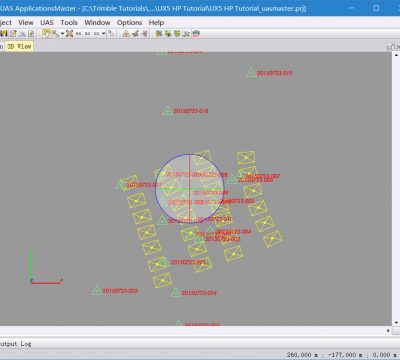
Task: Click the zoom-to-fit extents toolbar icon
Action: pos(69,33)
